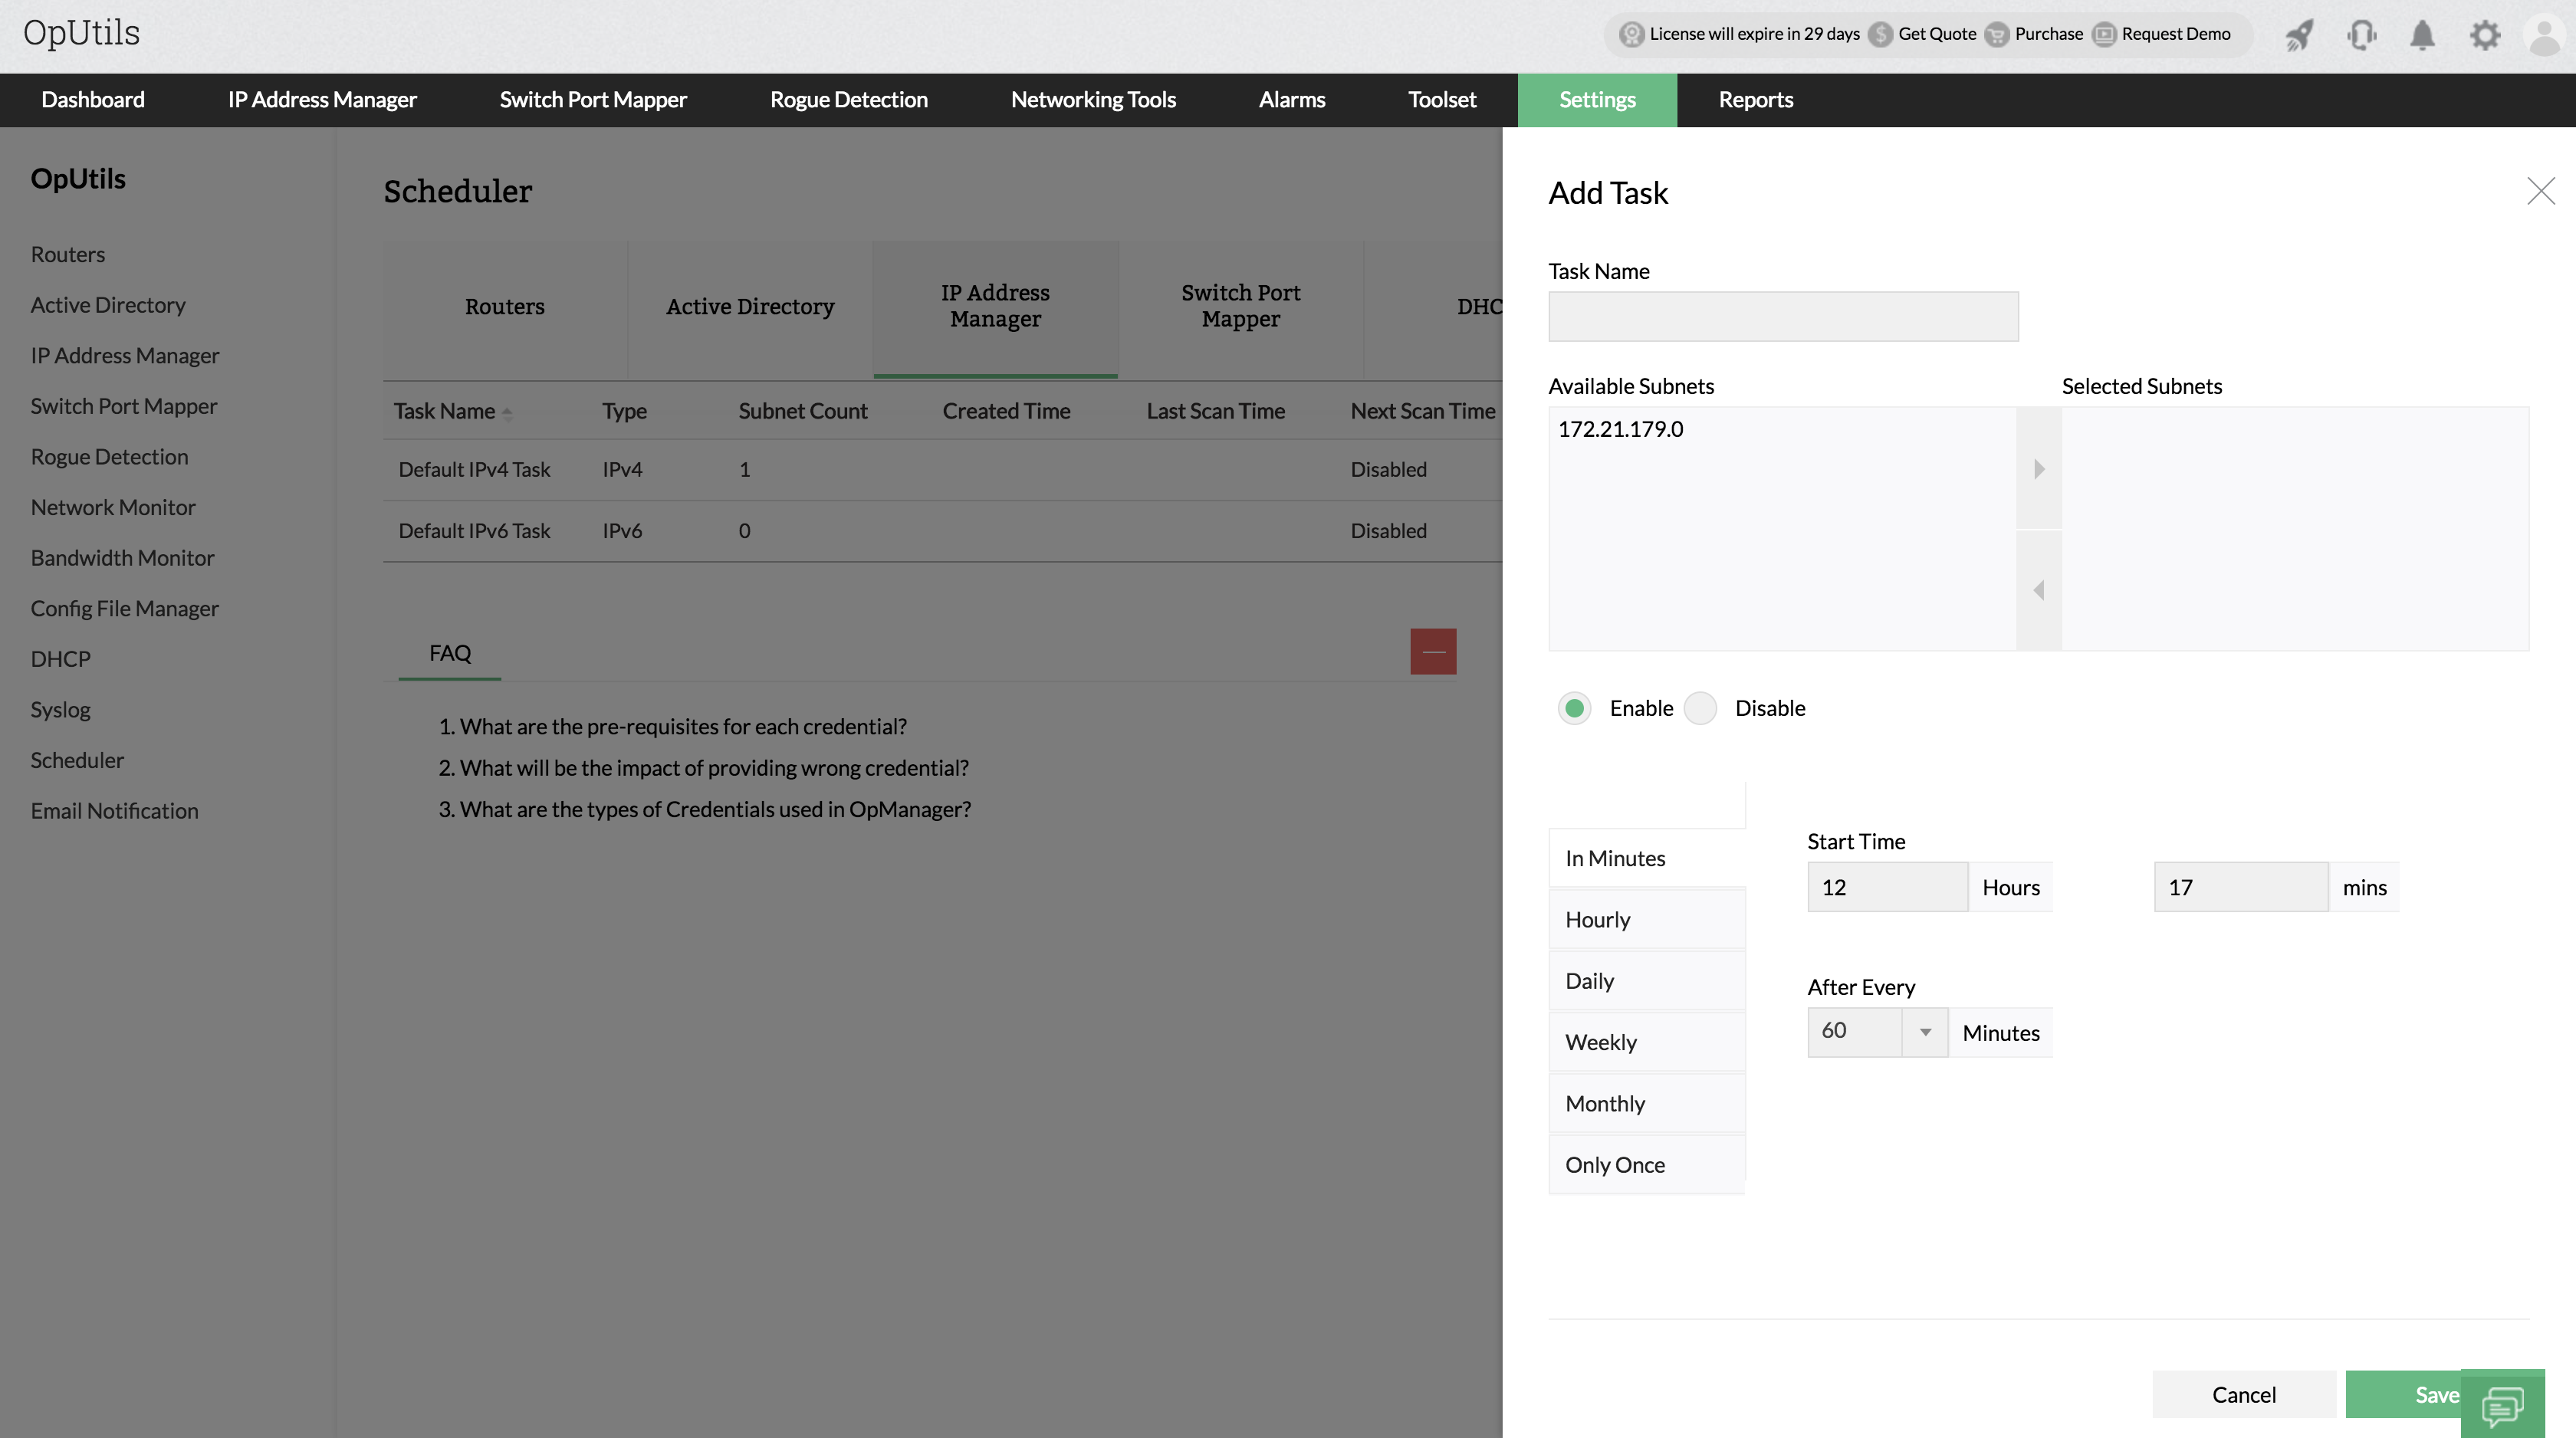The image size is (2576, 1438).
Task: Click the Networking Tools menu icon
Action: tap(1092, 99)
